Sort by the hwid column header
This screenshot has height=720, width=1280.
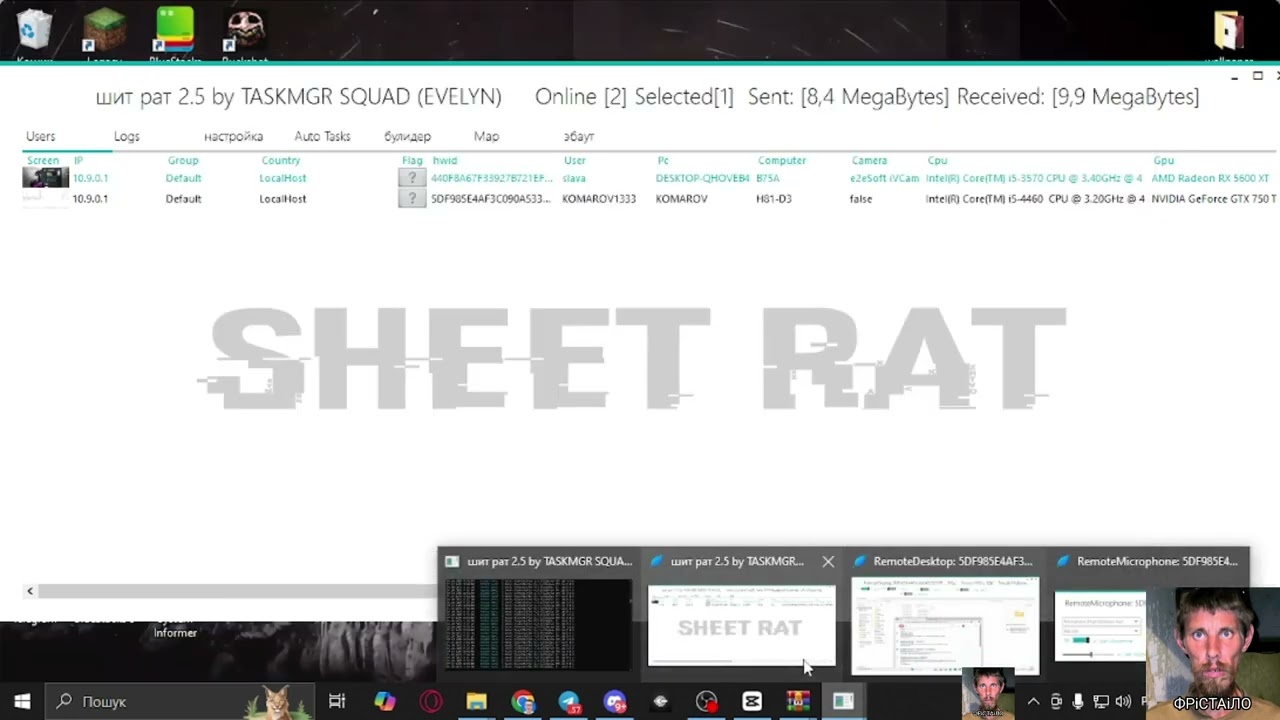(x=444, y=160)
